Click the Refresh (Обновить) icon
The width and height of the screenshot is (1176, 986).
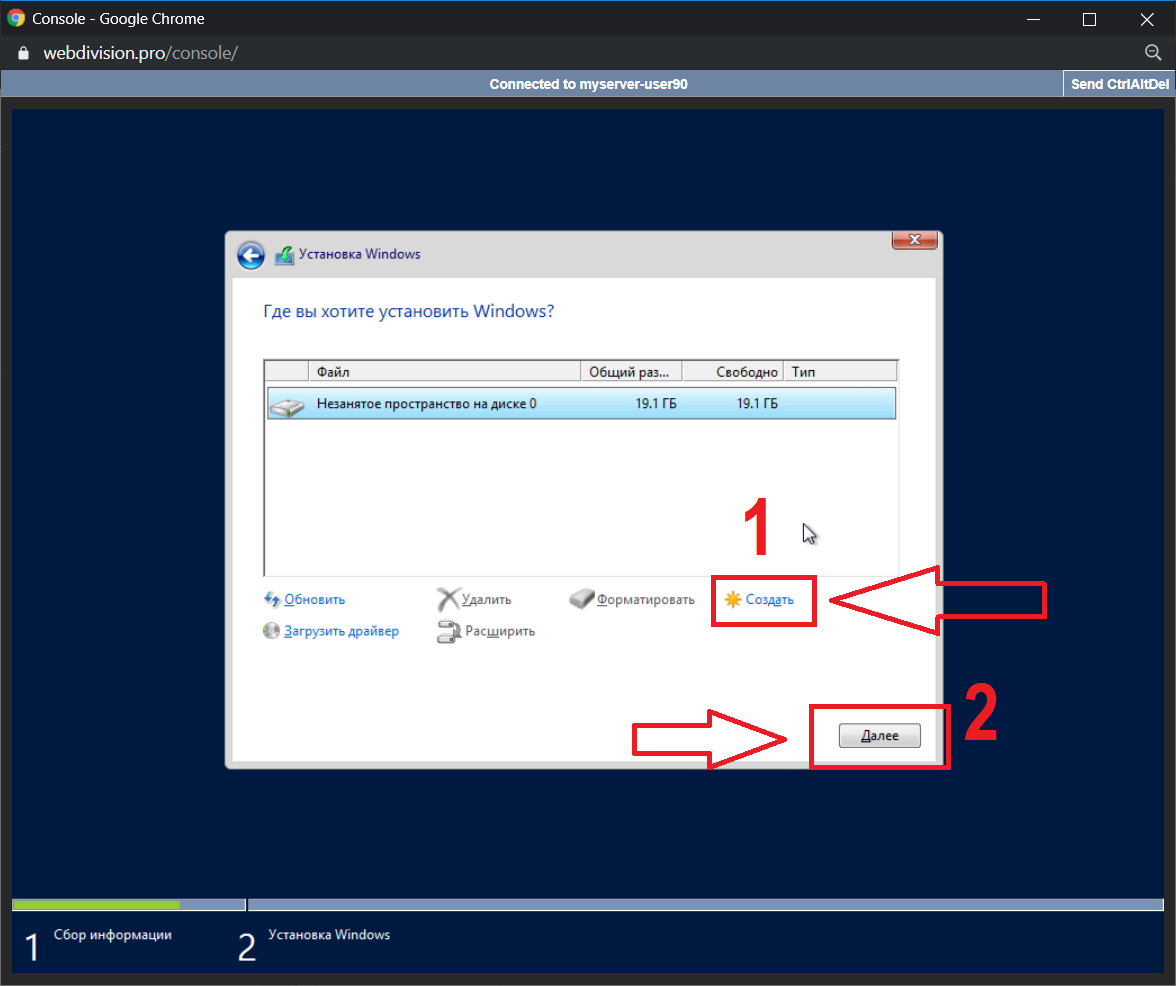click(272, 599)
